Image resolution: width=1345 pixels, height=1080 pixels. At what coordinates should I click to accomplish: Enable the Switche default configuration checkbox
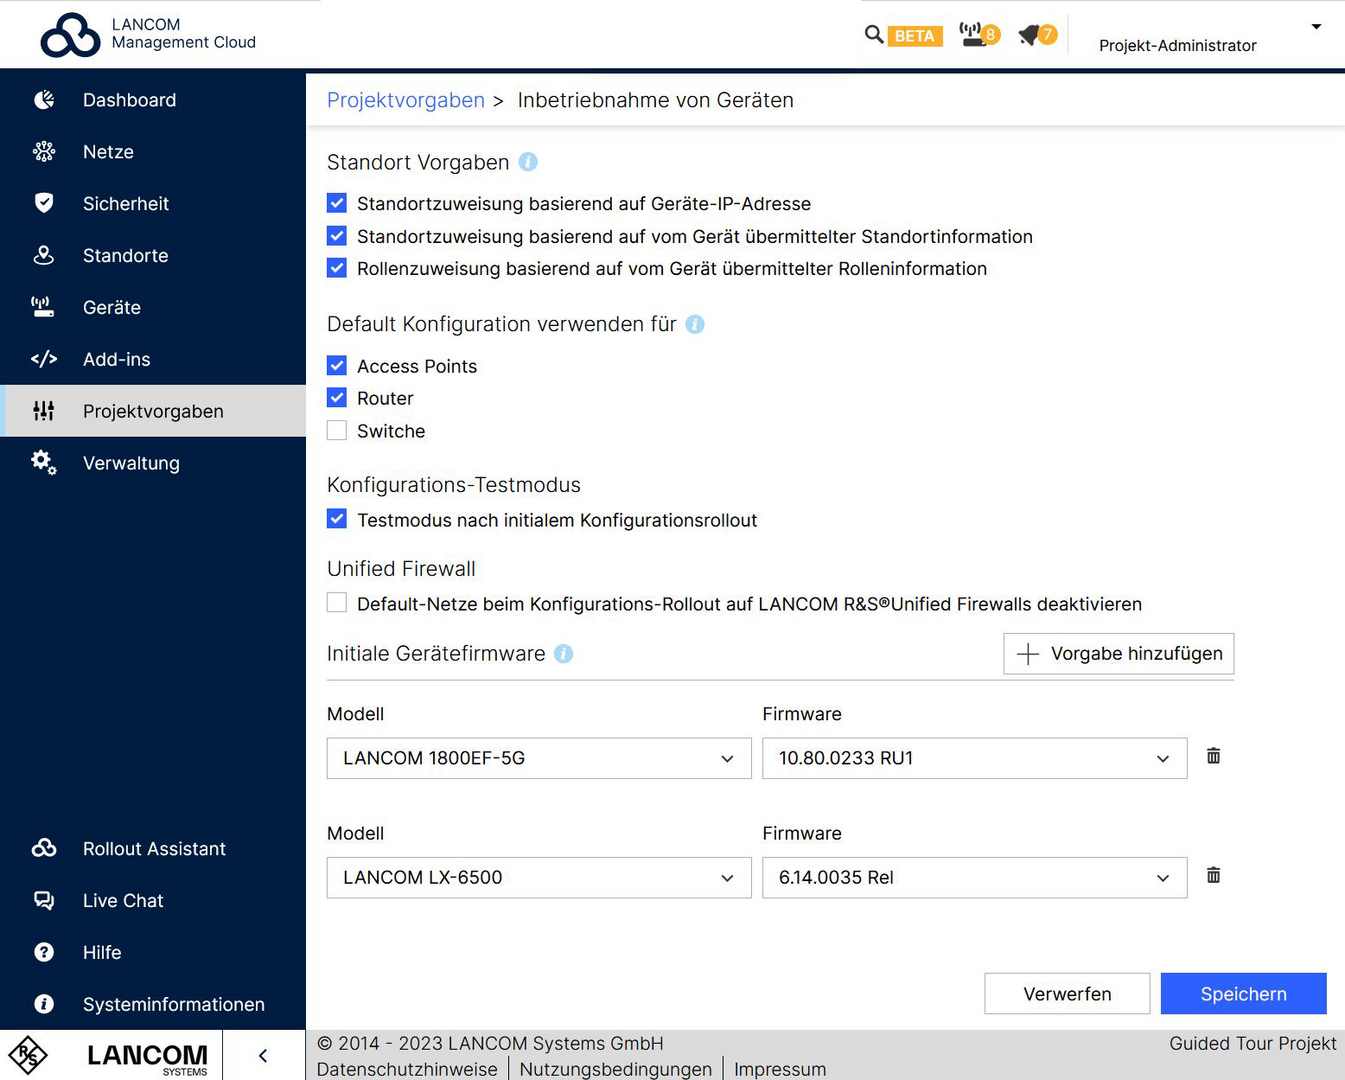click(336, 430)
